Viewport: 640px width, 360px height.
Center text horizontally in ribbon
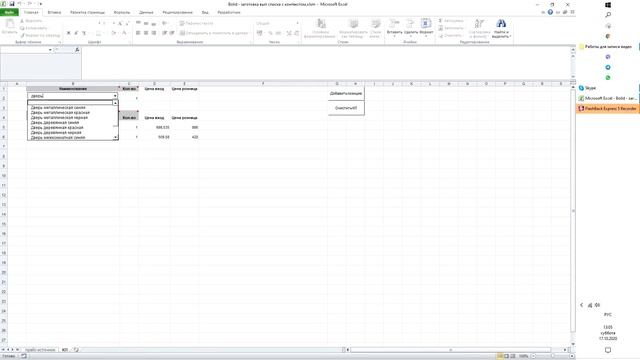tap(146, 33)
